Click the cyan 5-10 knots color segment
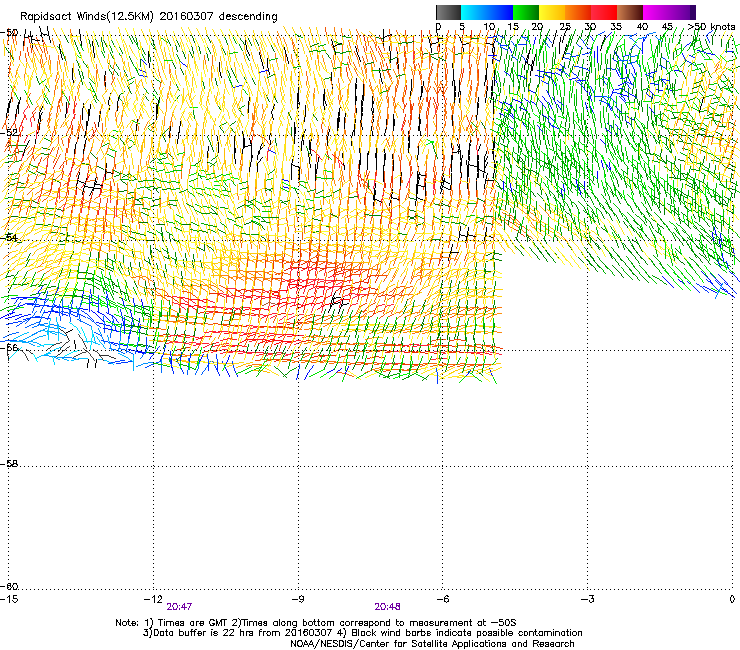 point(474,12)
